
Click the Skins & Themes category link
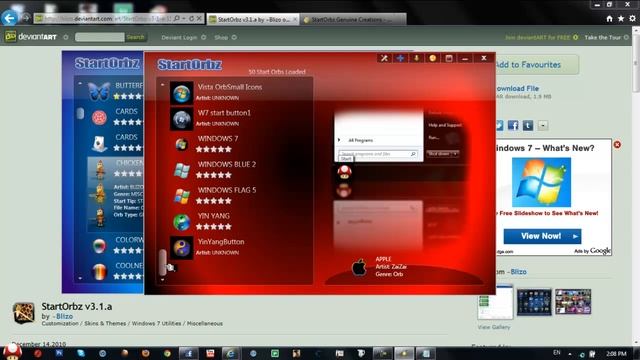click(105, 323)
